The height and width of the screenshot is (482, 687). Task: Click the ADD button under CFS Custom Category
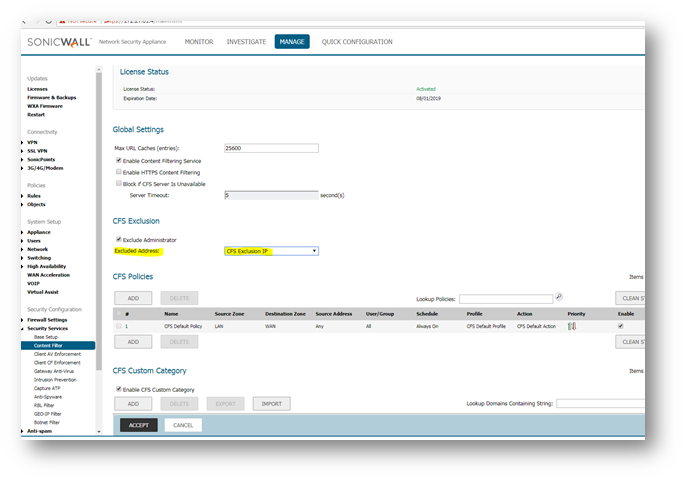(133, 404)
